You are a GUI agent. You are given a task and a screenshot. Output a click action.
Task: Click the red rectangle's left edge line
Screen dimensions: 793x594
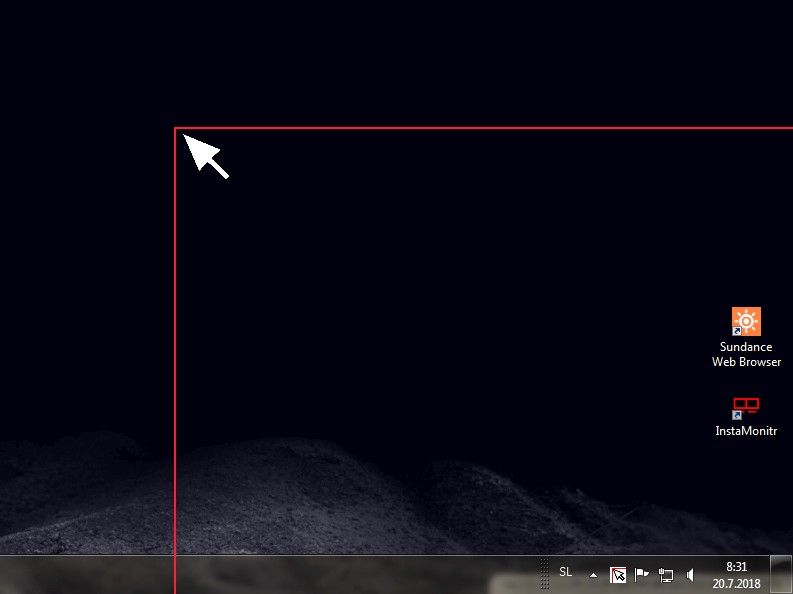175,350
